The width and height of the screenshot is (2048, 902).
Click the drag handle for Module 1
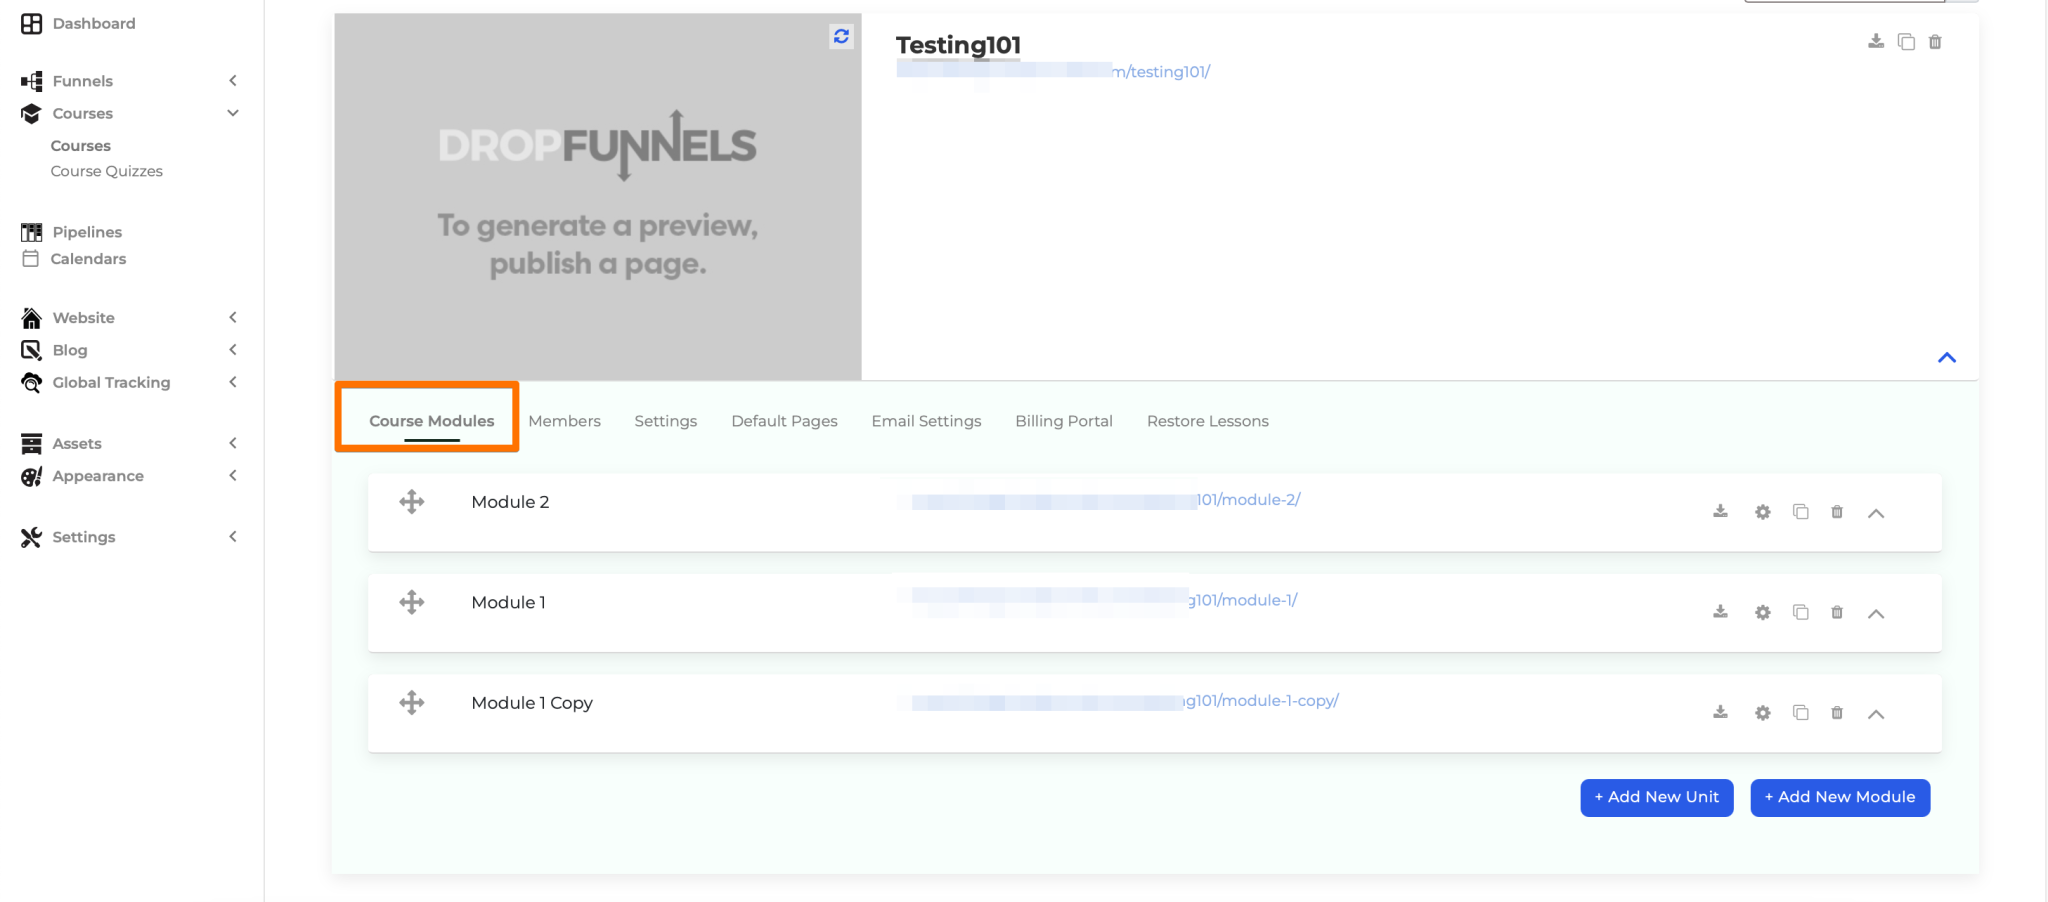(410, 601)
